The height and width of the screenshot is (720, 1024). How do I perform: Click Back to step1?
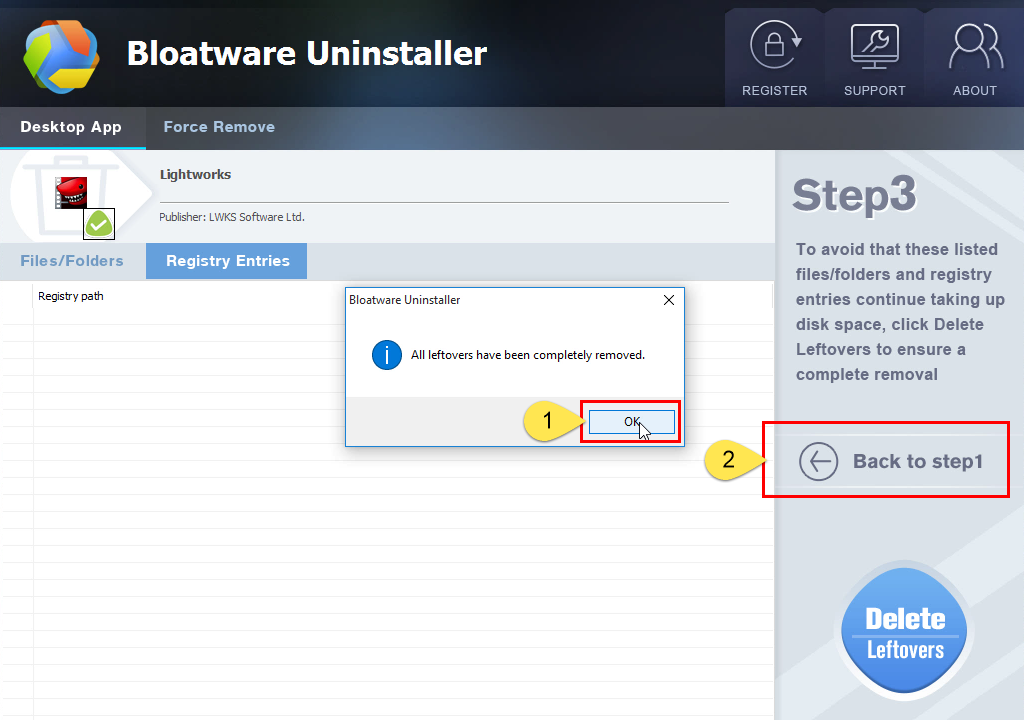coord(891,461)
